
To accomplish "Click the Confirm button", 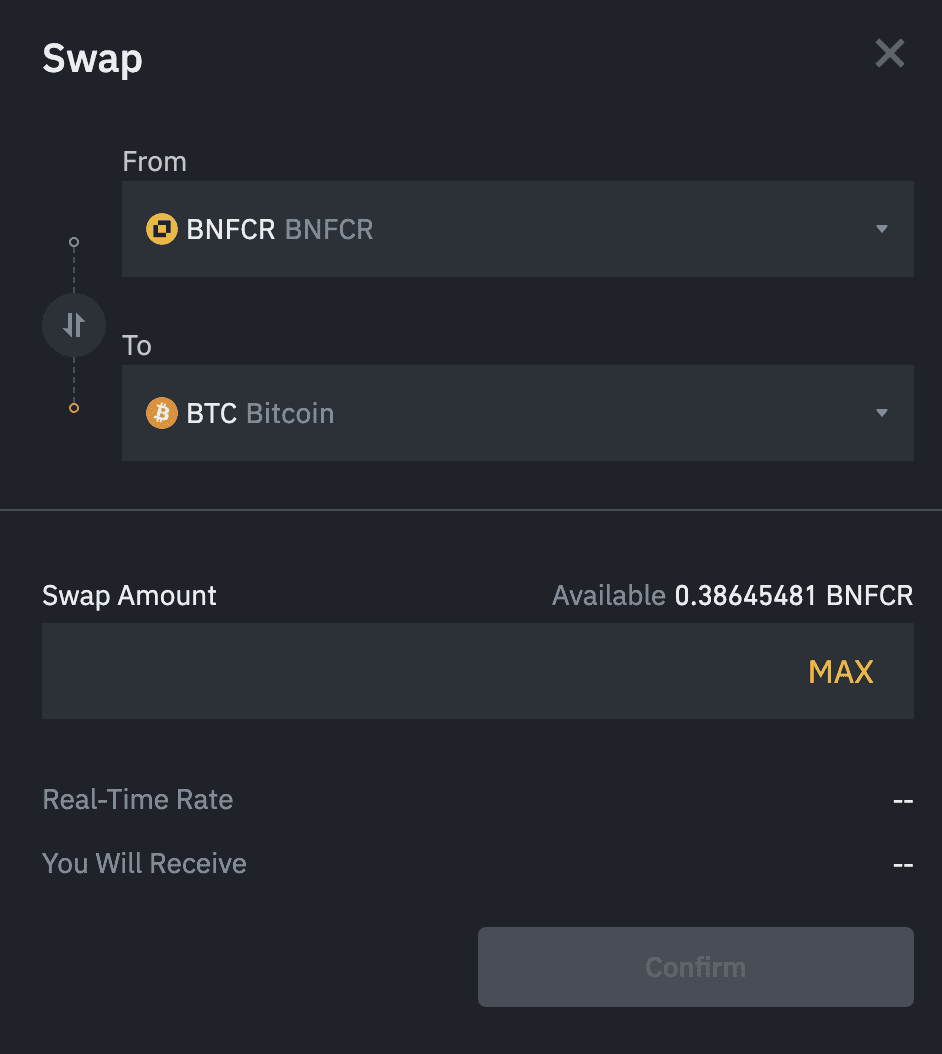I will pyautogui.click(x=696, y=967).
